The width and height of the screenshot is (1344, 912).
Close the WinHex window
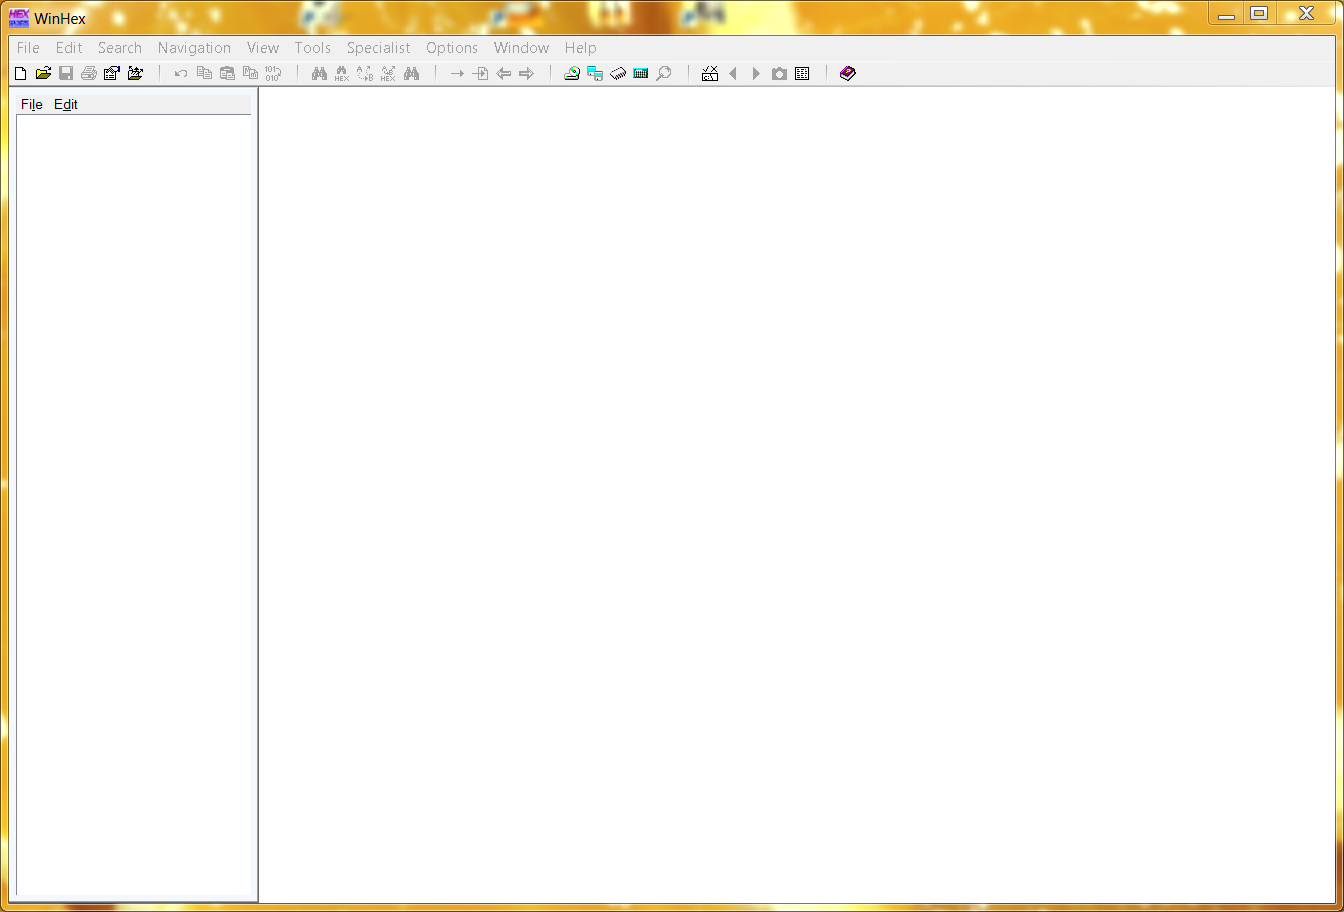tap(1306, 14)
